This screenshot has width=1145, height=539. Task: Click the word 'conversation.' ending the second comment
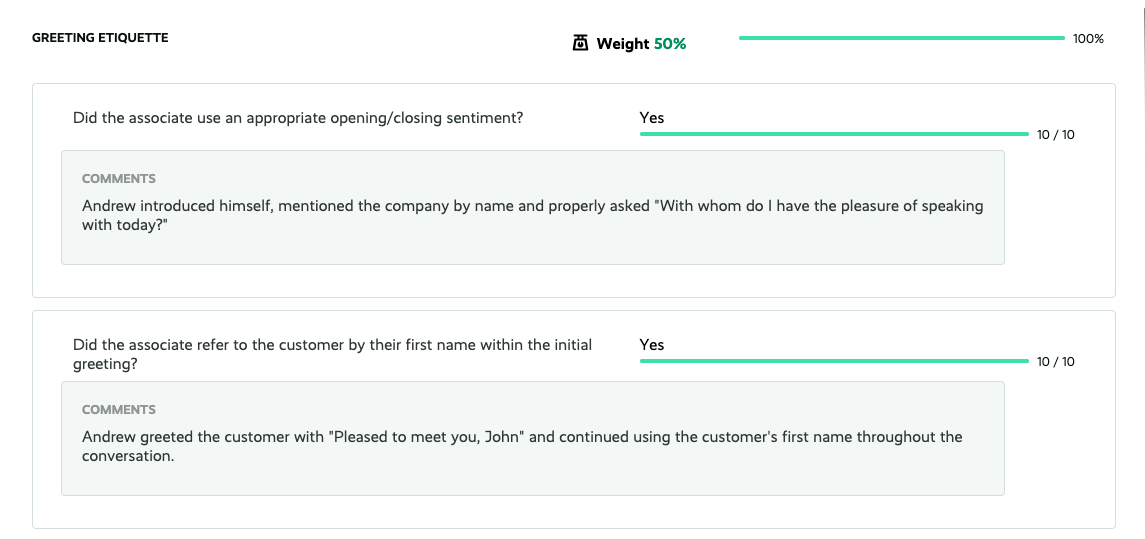click(128, 456)
